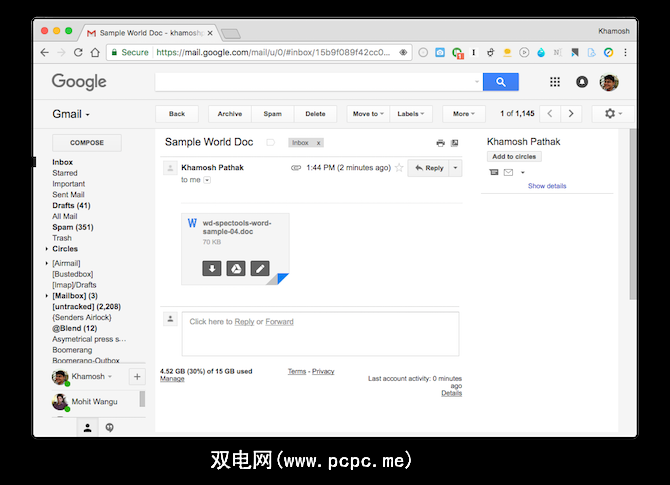Email this contact envelope icon

508,172
